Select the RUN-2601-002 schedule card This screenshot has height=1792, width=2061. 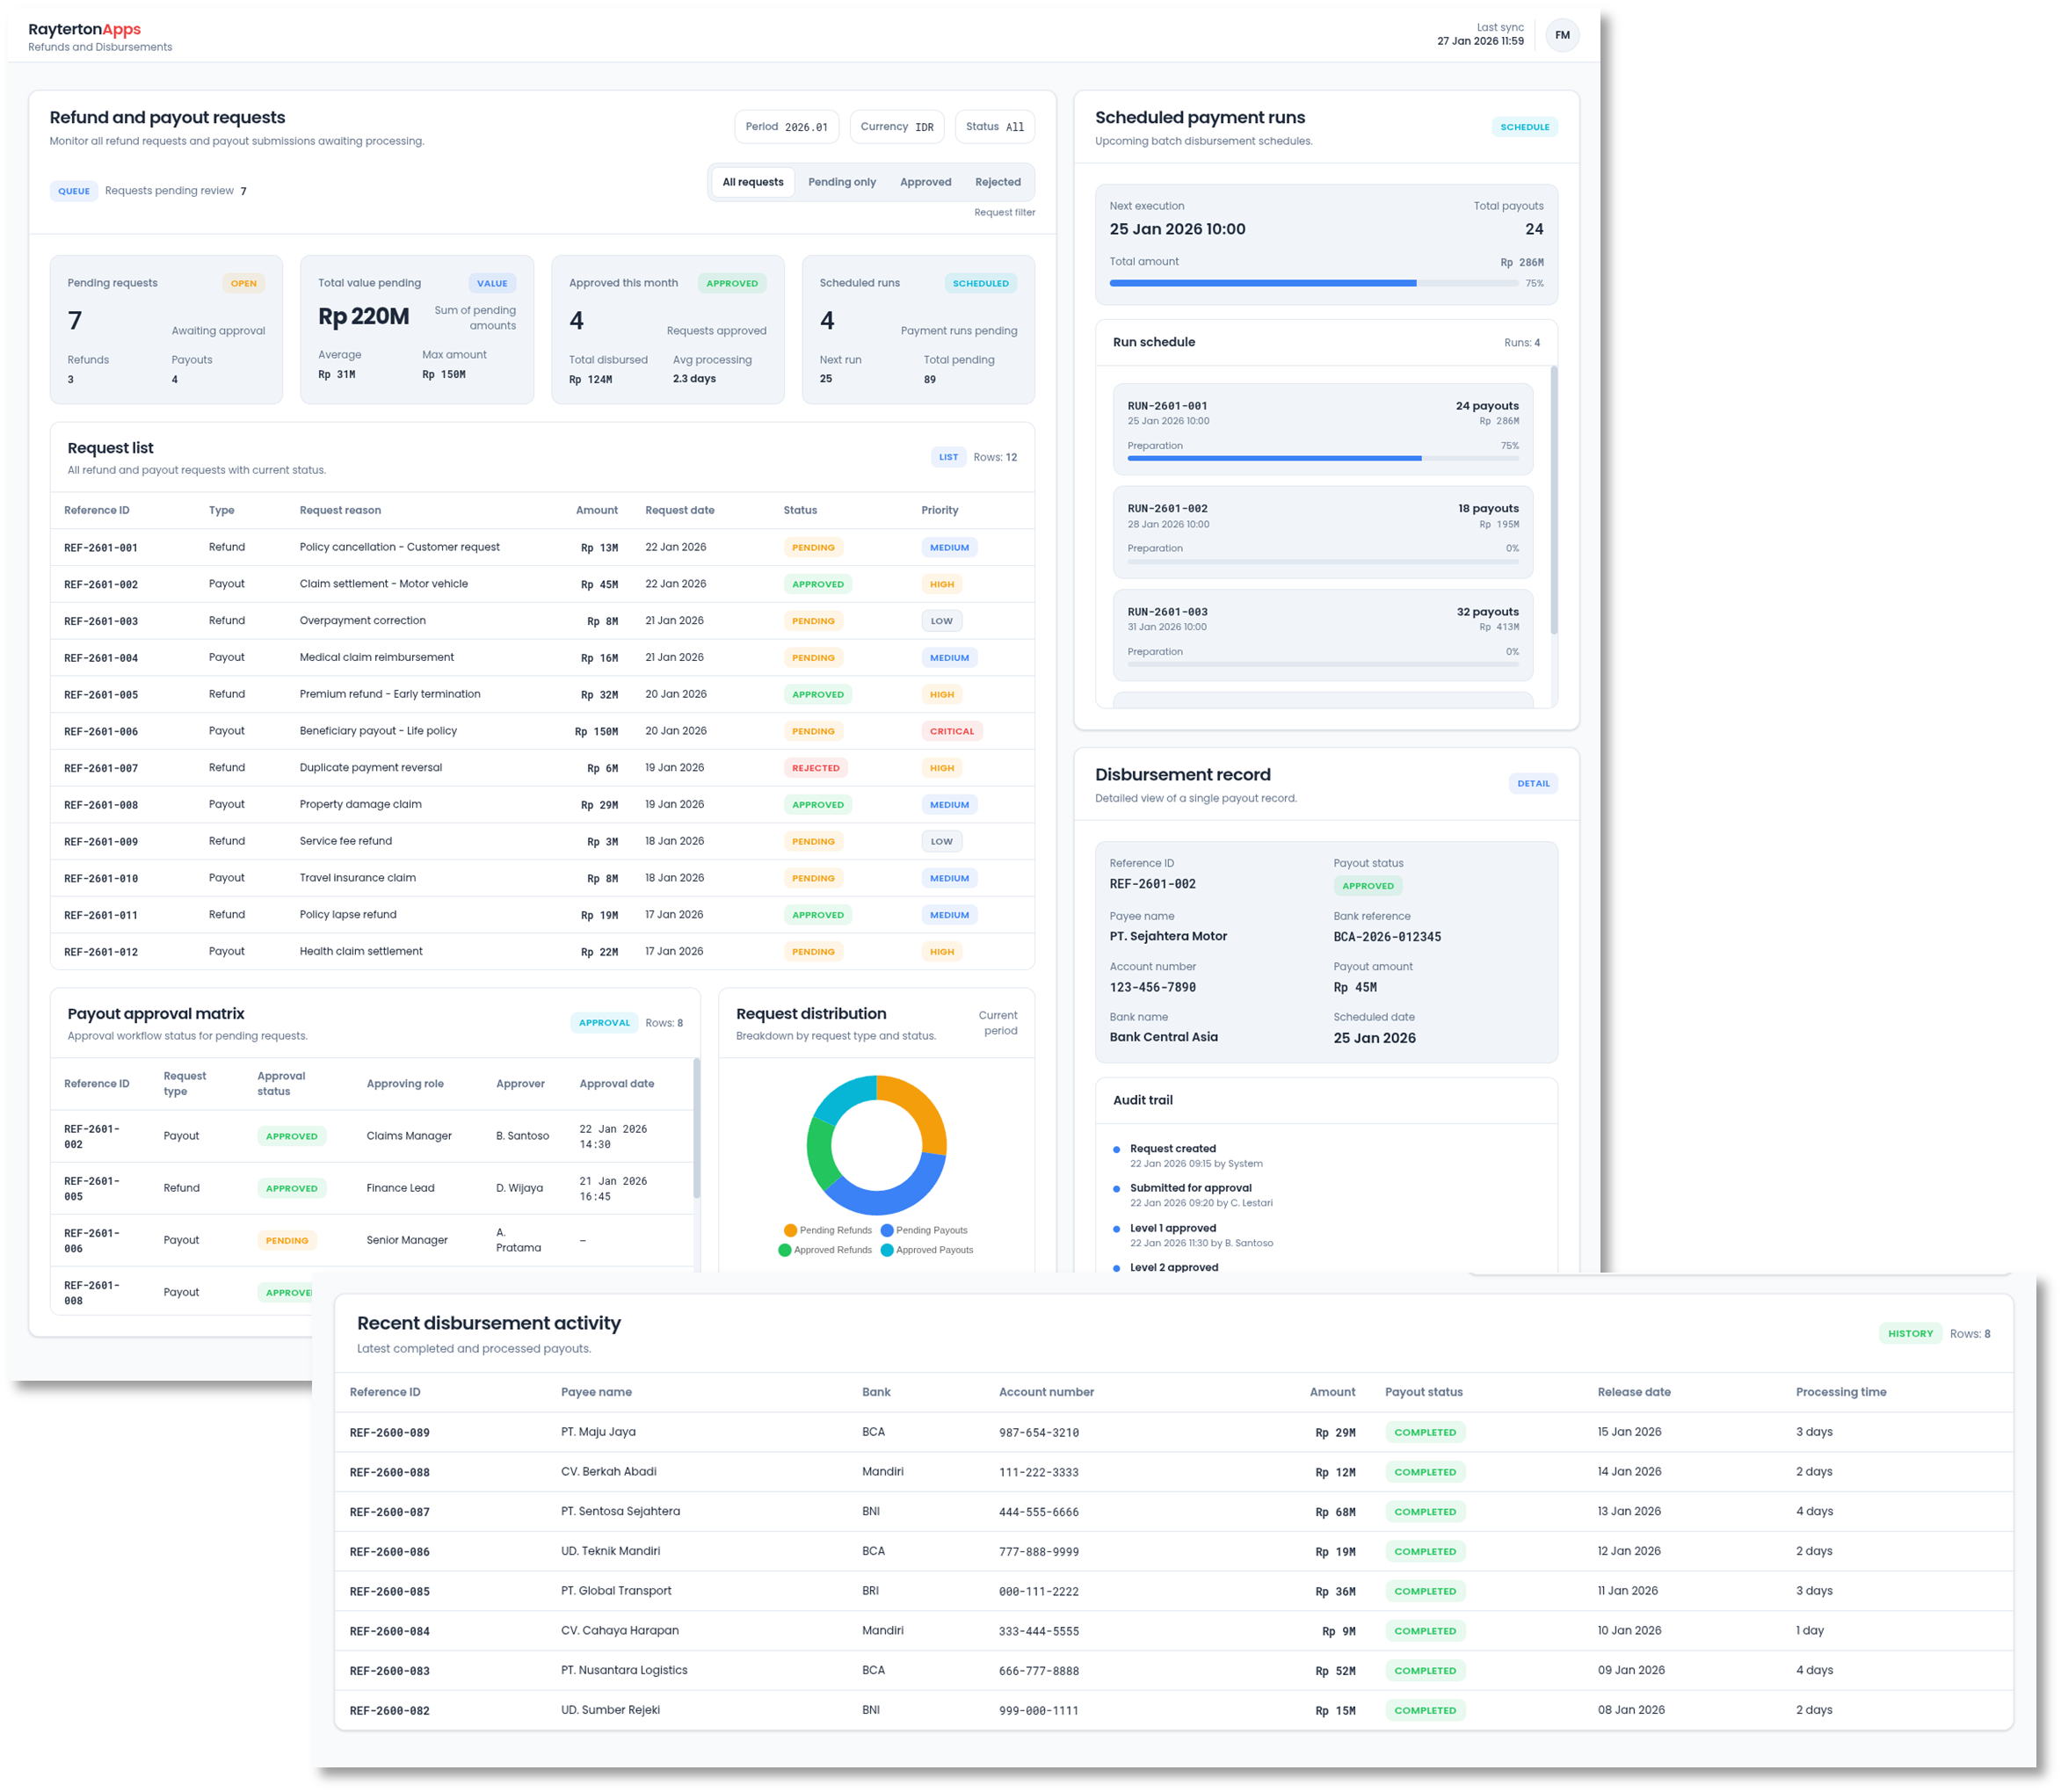(1322, 531)
